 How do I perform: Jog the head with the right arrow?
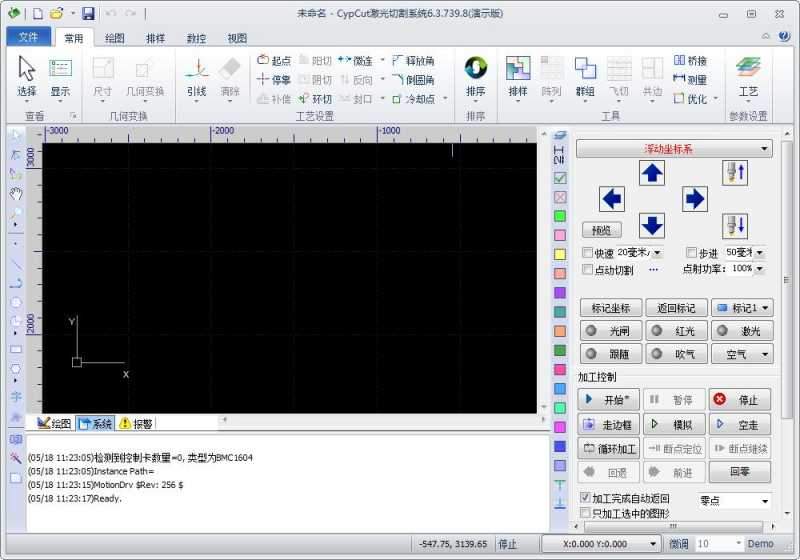tap(694, 199)
